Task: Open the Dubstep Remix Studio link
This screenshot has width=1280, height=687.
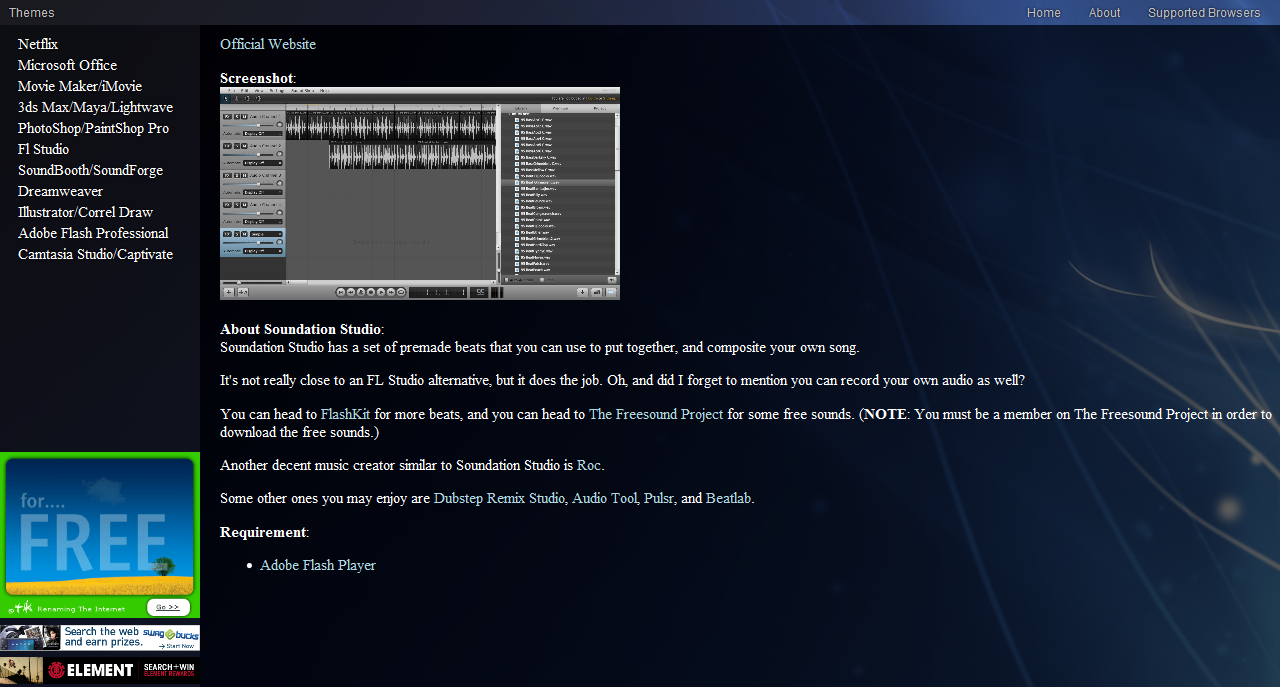Action: pos(499,498)
